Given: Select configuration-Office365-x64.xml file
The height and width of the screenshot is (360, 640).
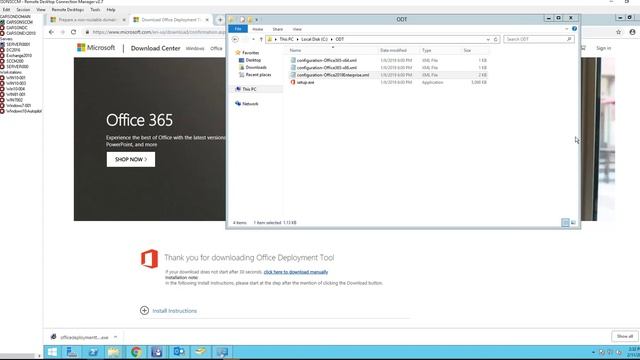Looking at the screenshot, I should point(327,60).
